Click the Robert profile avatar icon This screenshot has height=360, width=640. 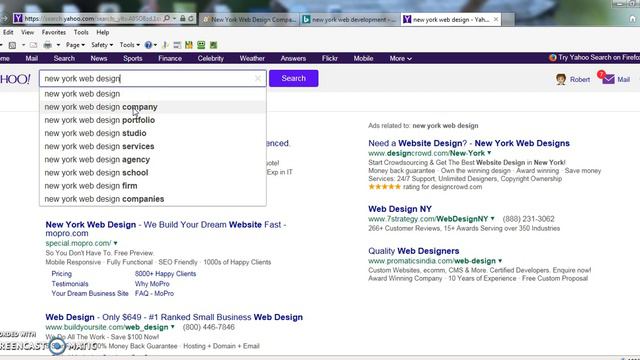coord(561,79)
